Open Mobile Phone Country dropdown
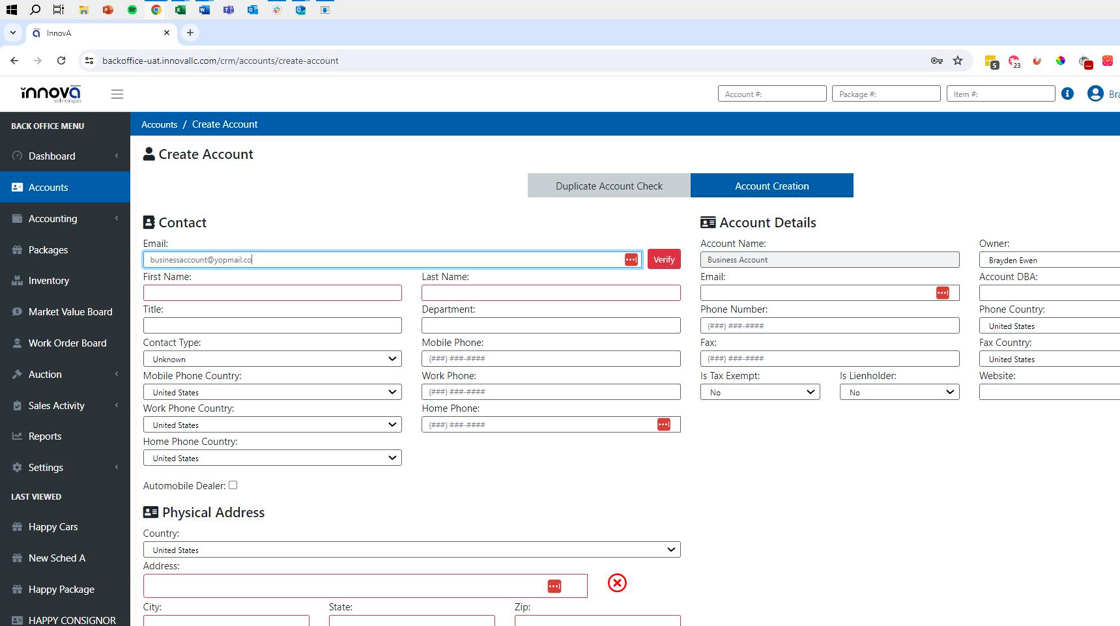The height and width of the screenshot is (626, 1120). 272,392
